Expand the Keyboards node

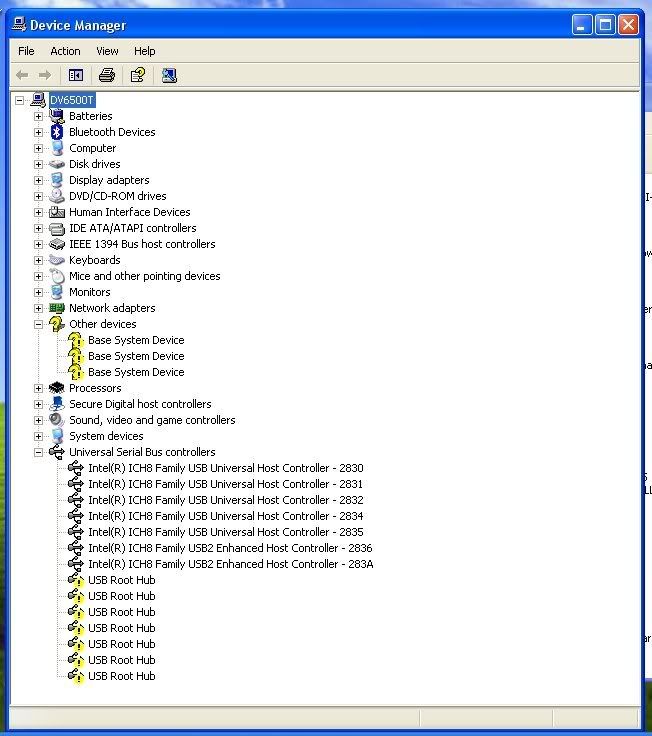coord(38,260)
